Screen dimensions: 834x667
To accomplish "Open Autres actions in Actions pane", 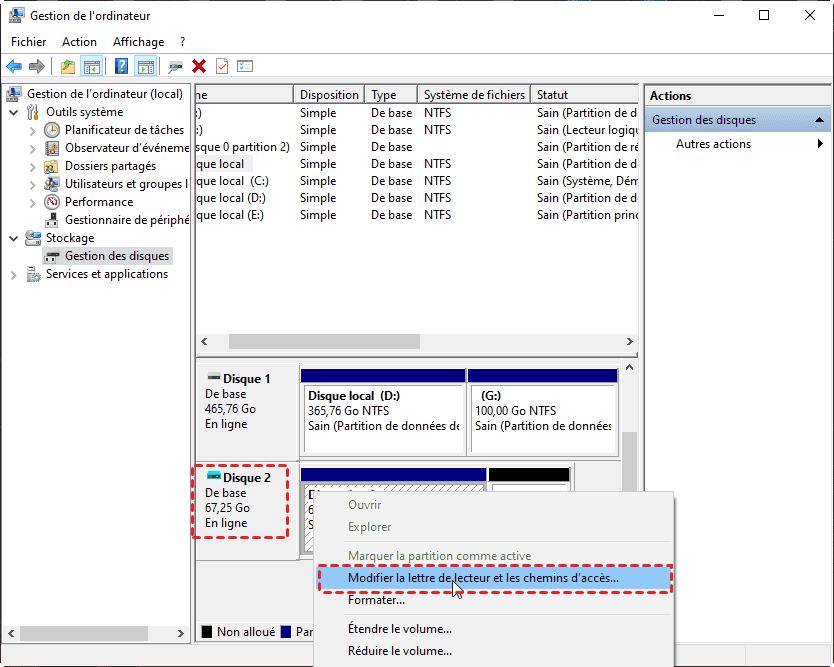I will [713, 144].
